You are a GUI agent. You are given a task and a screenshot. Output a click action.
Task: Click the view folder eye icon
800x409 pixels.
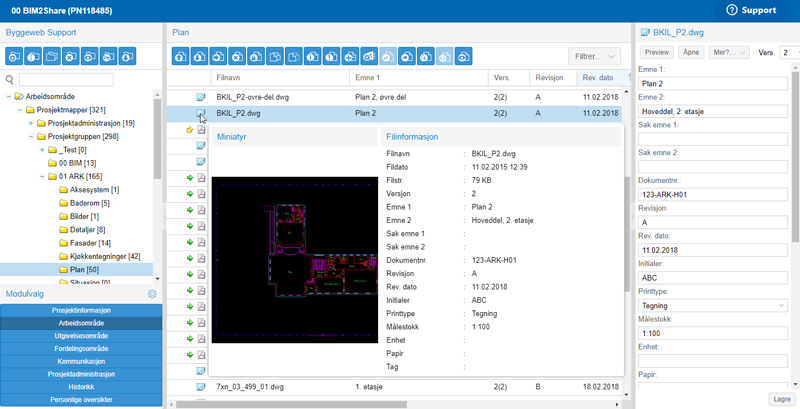tap(90, 56)
